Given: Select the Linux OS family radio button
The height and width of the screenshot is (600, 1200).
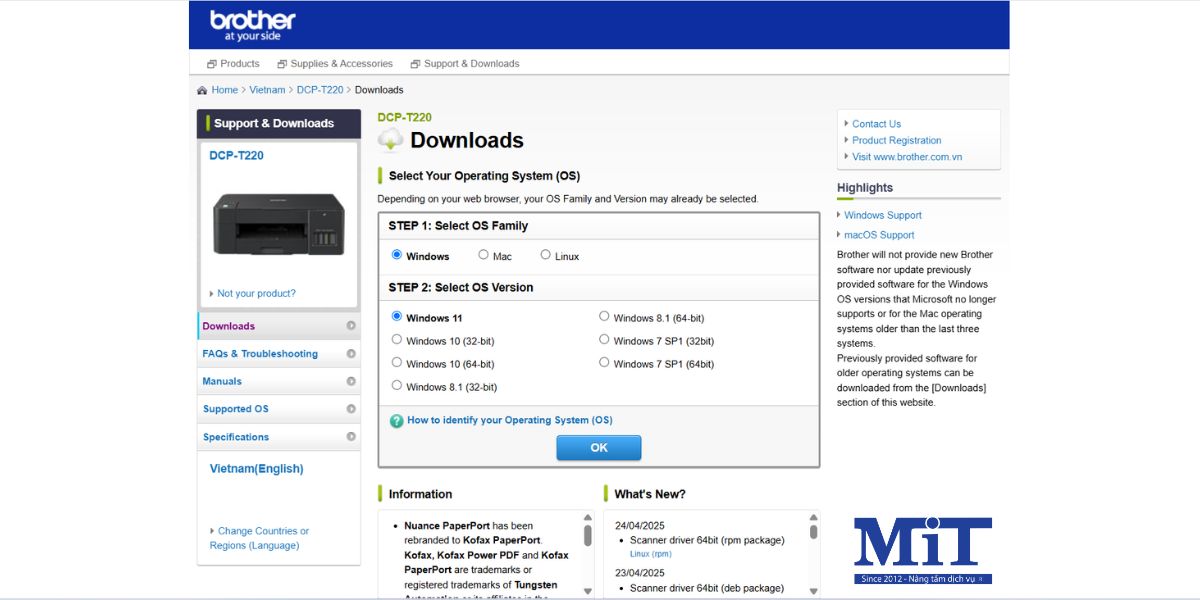Looking at the screenshot, I should pyautogui.click(x=546, y=255).
